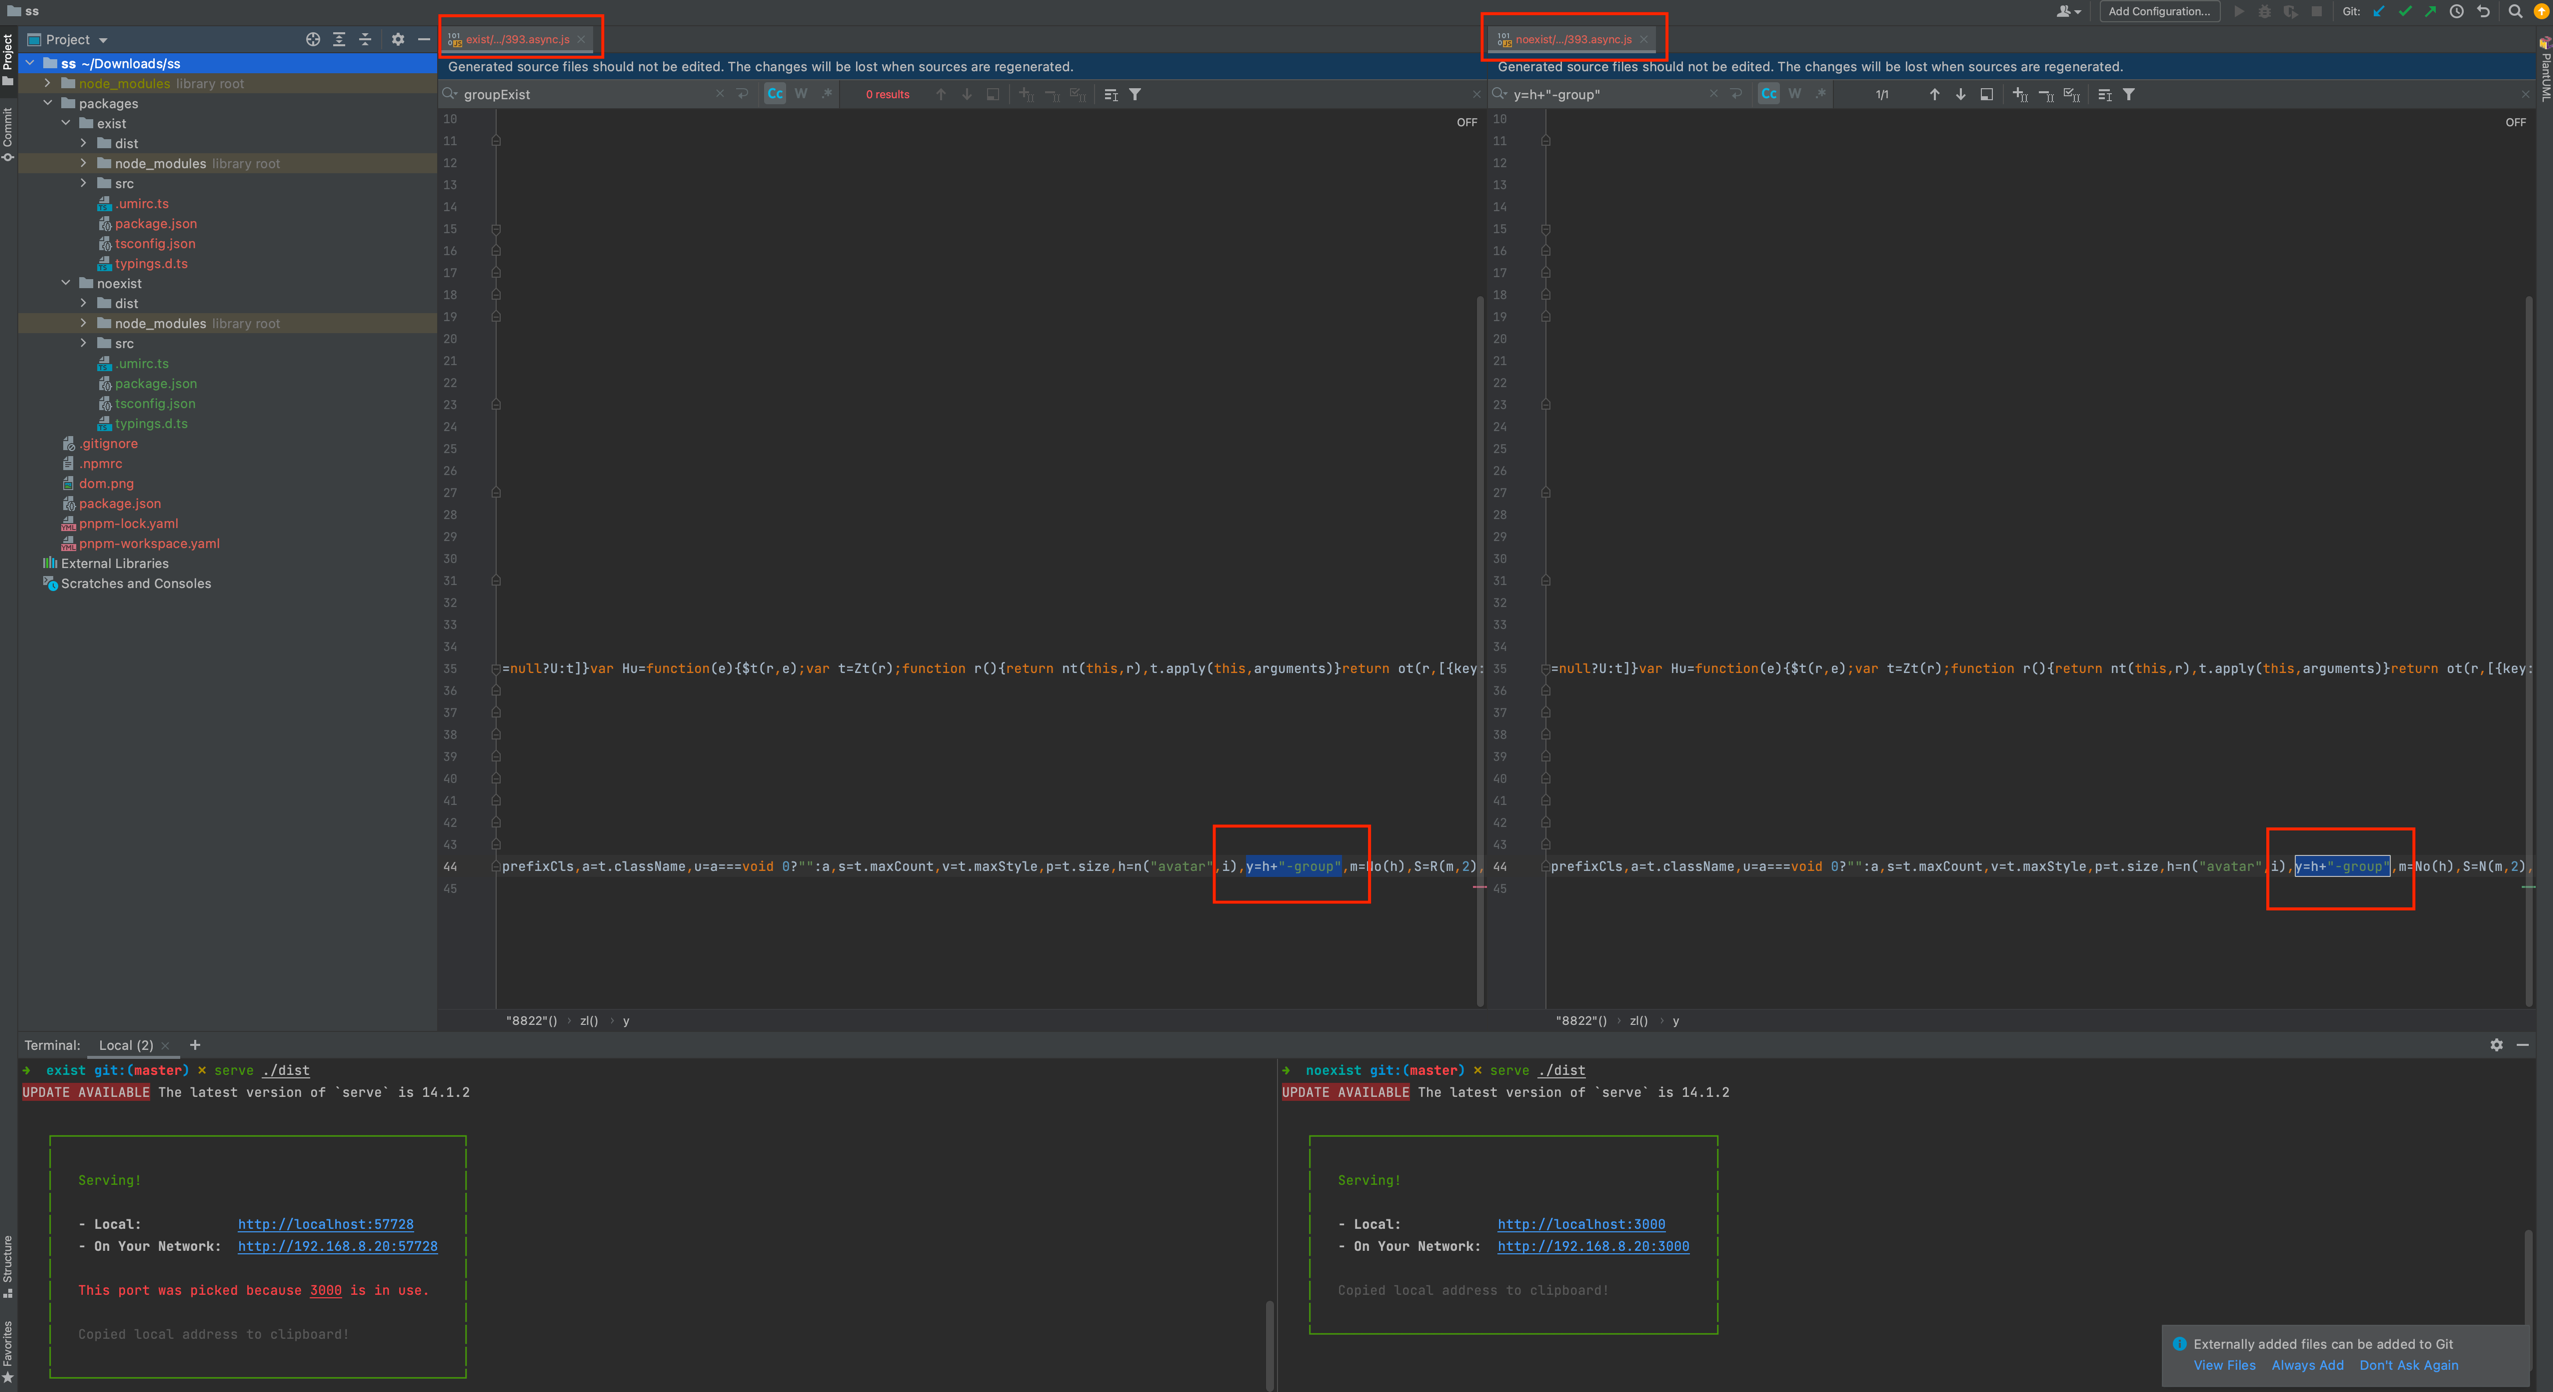2553x1392 pixels.
Task: Click Git rollback icon
Action: [x=2484, y=12]
